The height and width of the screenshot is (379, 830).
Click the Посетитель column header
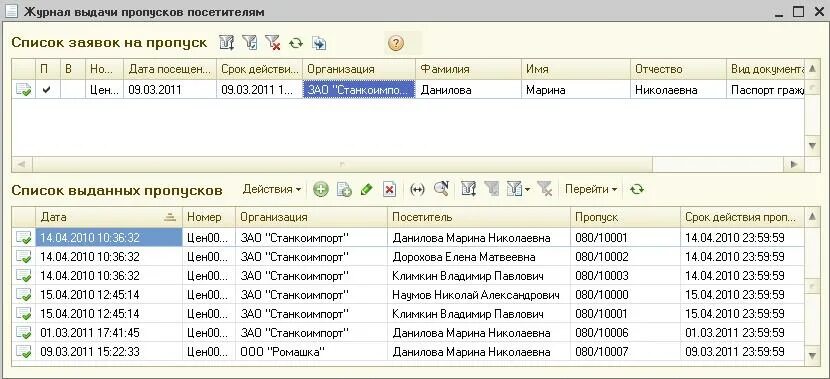pyautogui.click(x=479, y=217)
